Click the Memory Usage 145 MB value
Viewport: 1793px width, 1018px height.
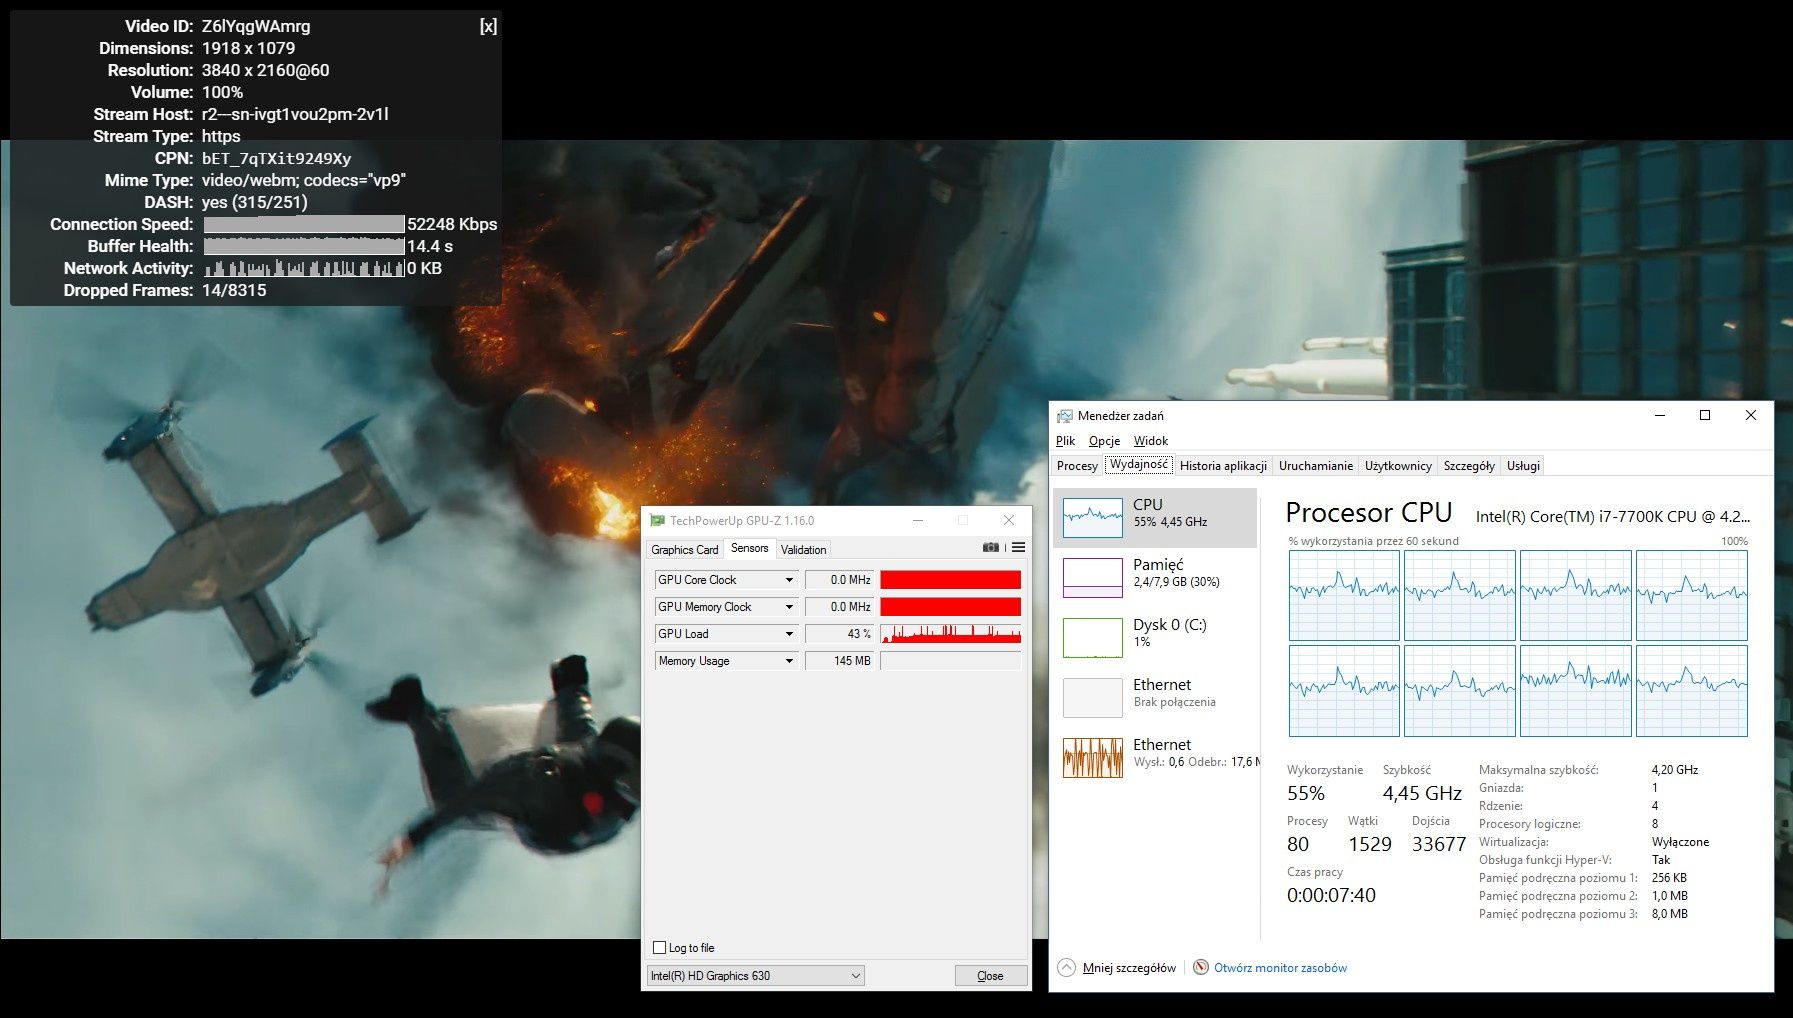[839, 661]
